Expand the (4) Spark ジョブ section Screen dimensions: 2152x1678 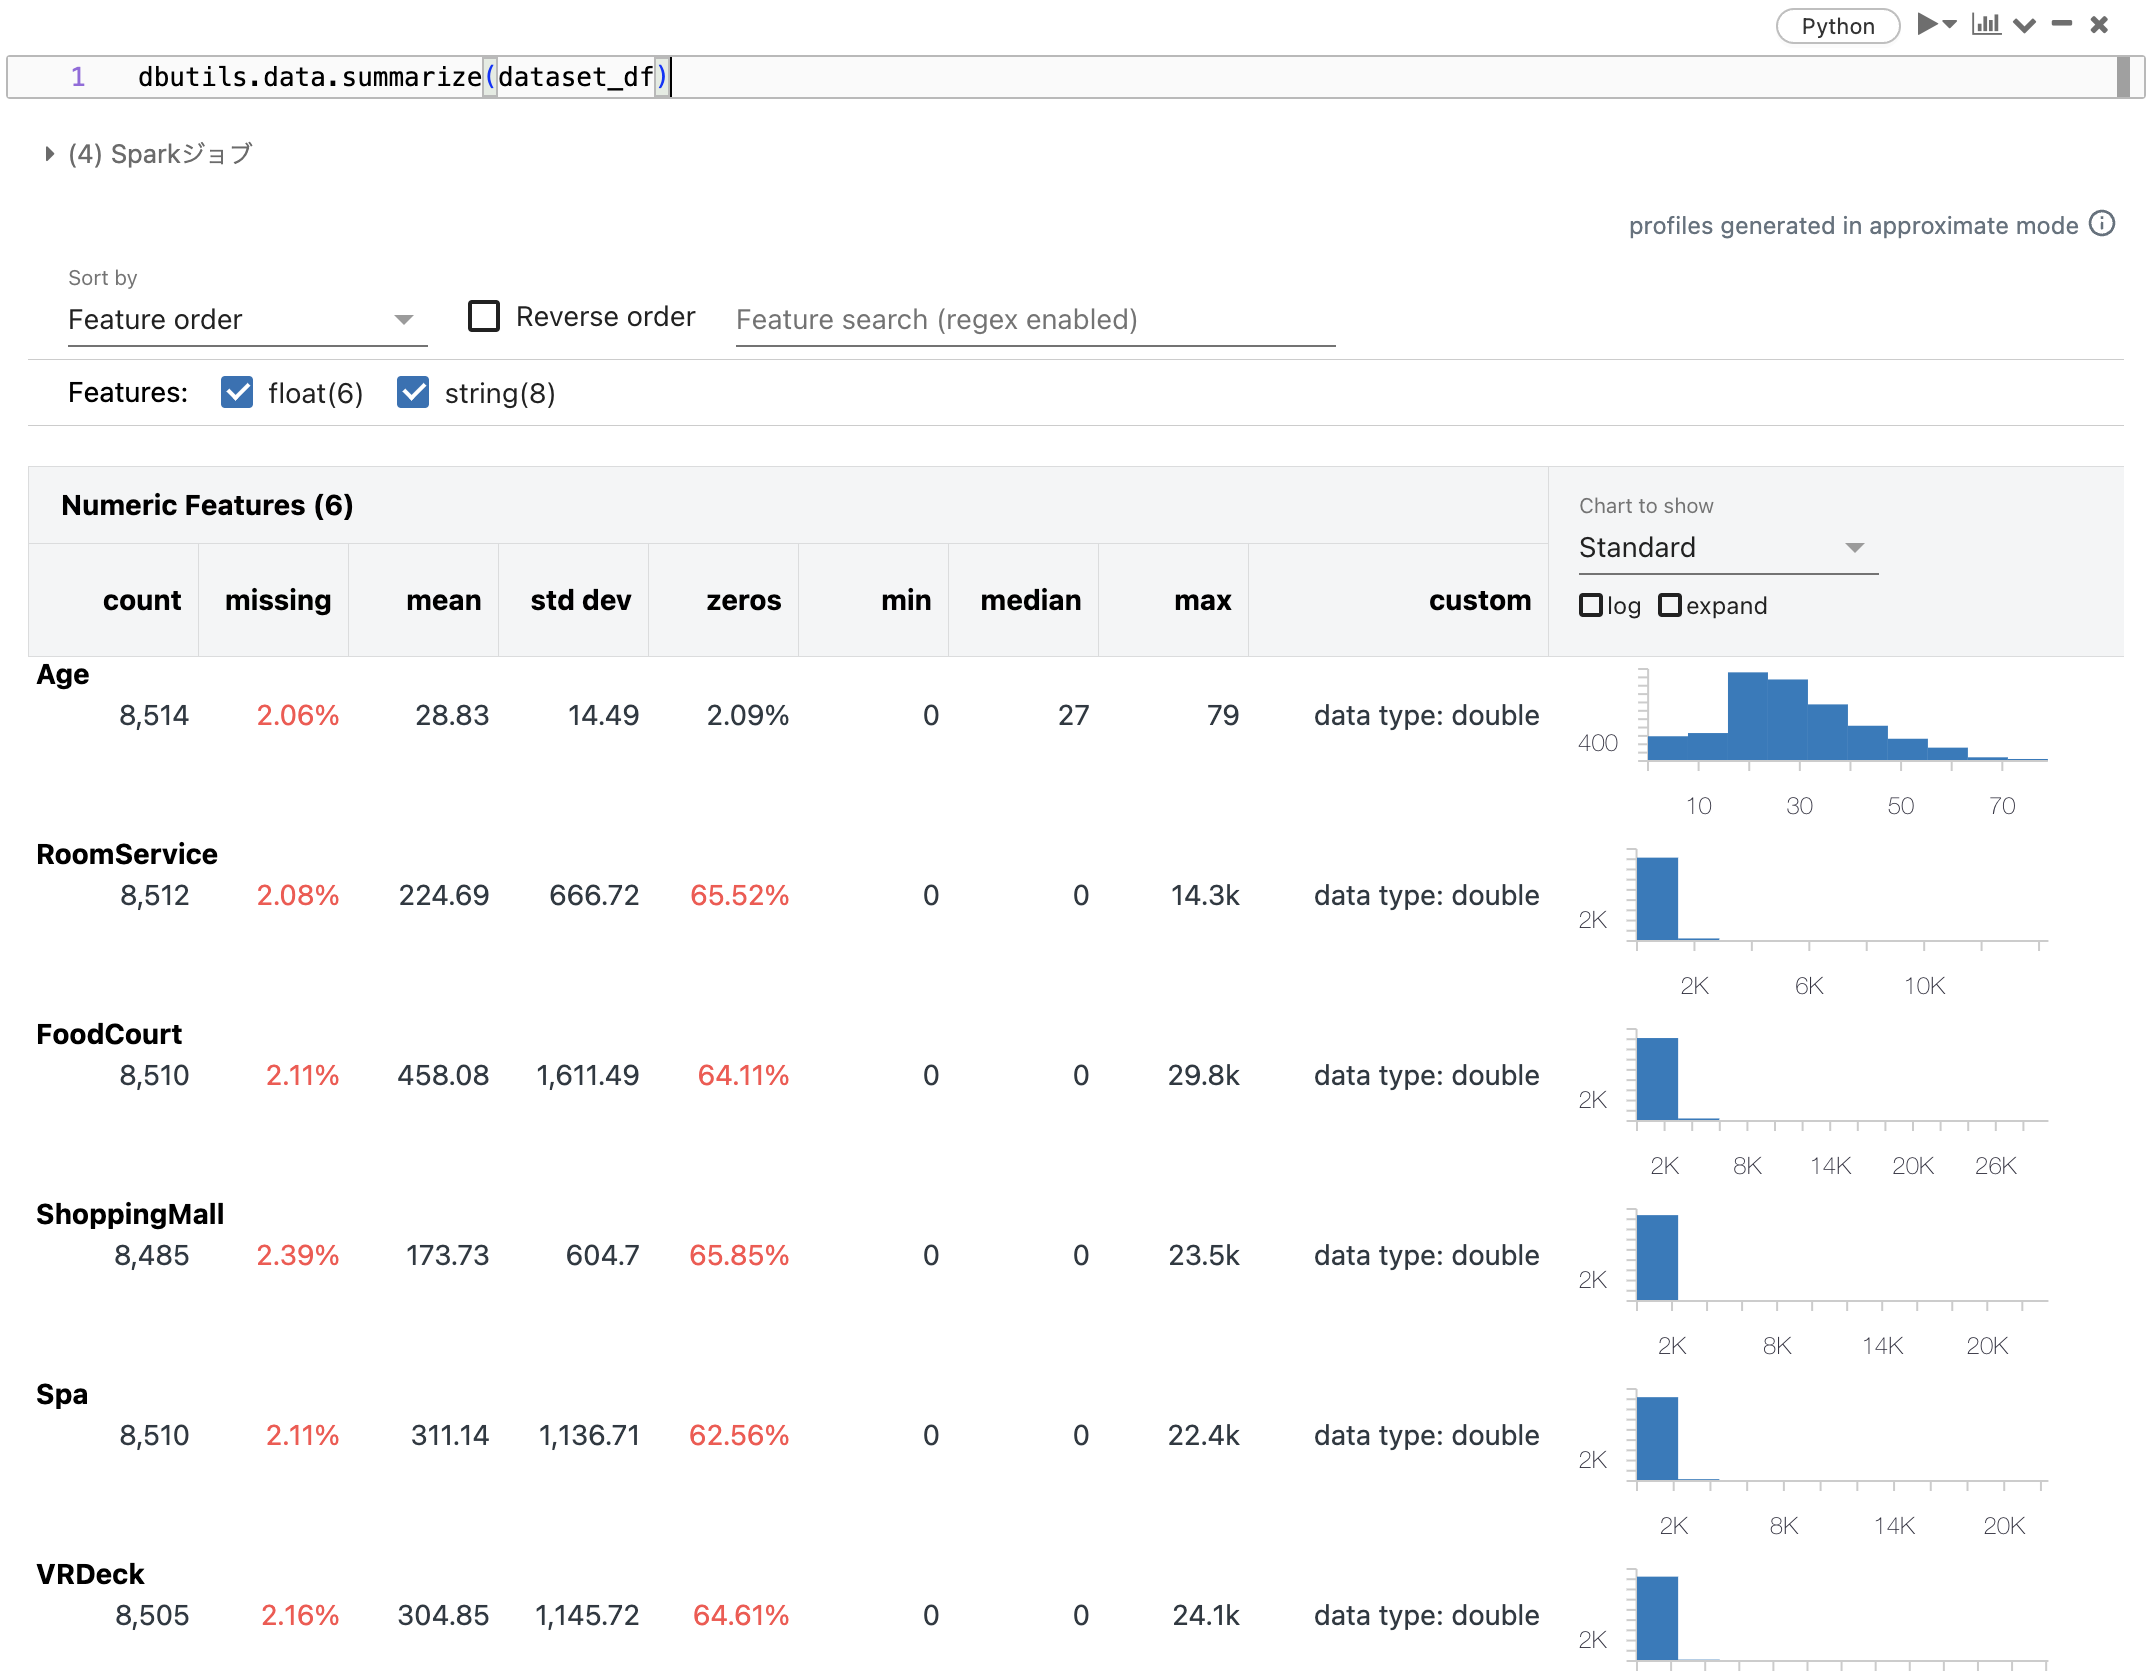tap(48, 153)
